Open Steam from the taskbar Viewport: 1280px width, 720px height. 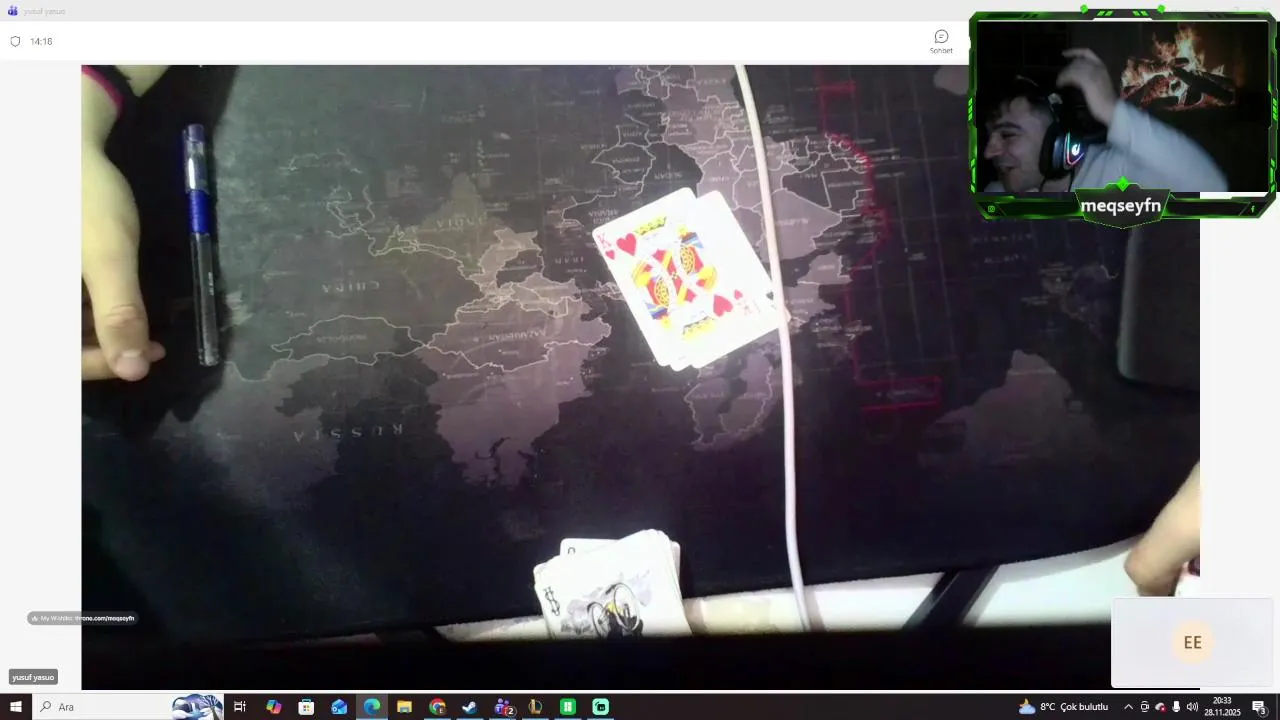click(469, 707)
